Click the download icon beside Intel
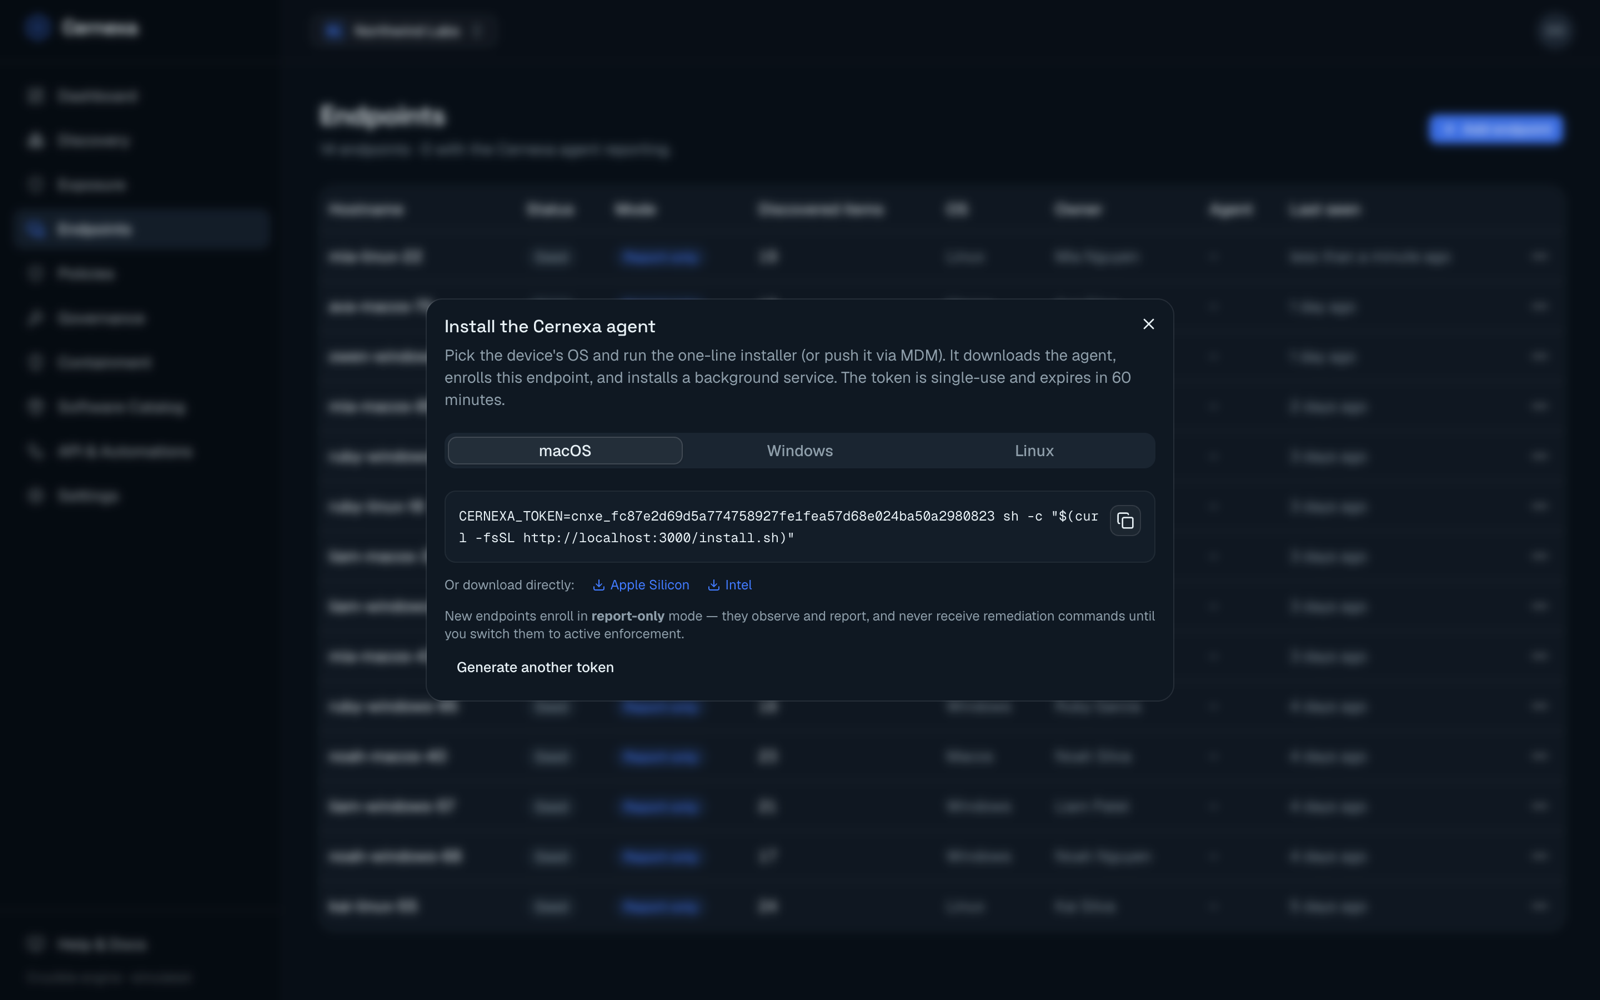This screenshot has width=1600, height=1000. coord(714,585)
